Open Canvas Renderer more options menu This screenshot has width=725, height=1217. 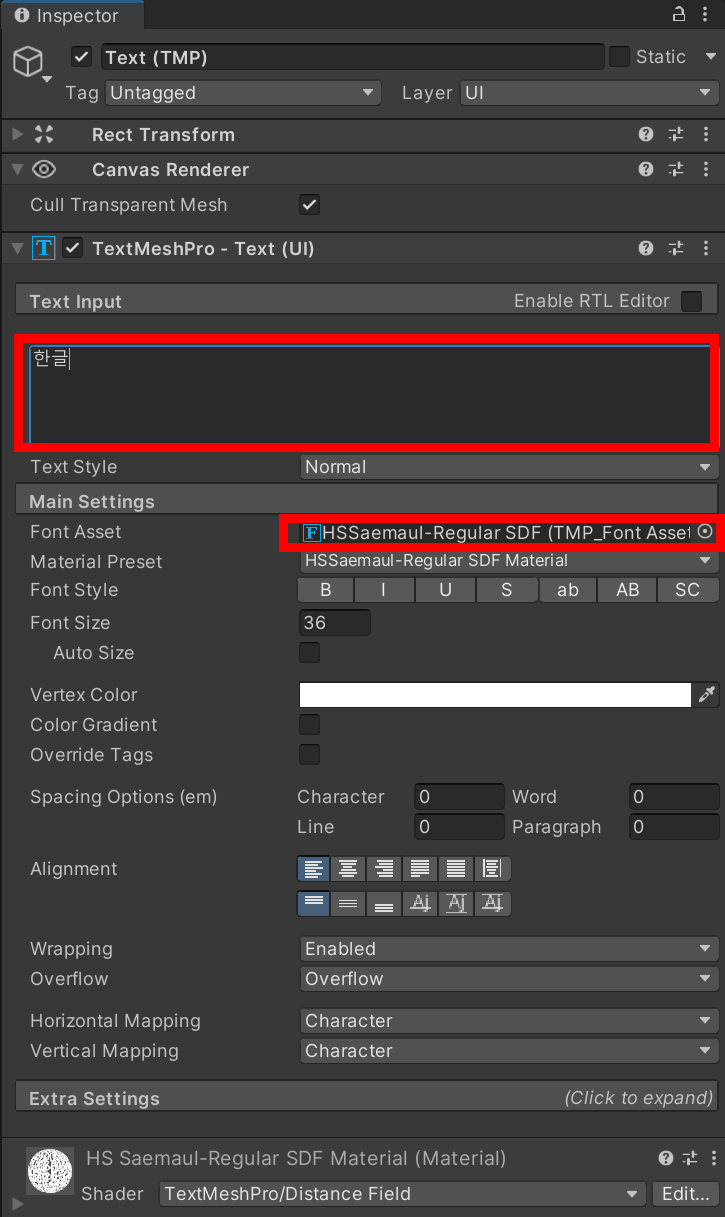click(708, 170)
